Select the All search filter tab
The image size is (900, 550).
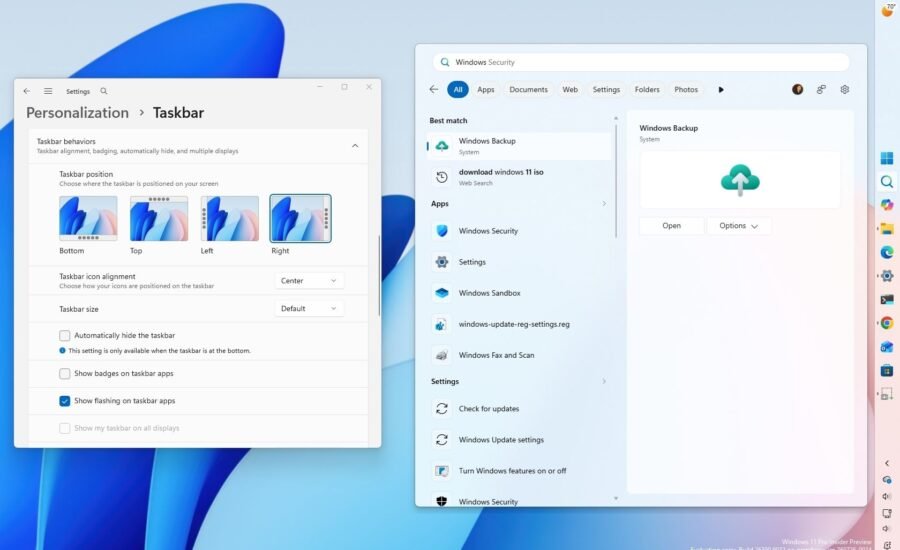coord(458,90)
